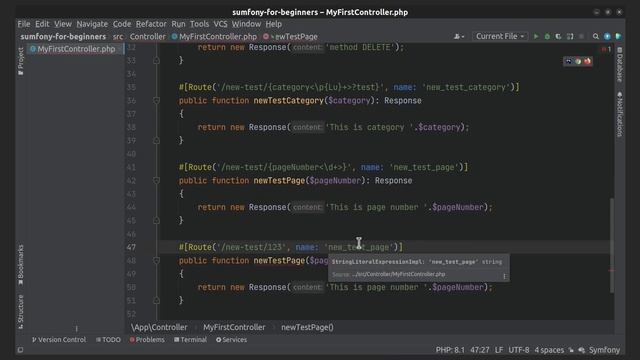This screenshot has height=360, width=640.
Task: Open page in Chrome browser icon
Action: (578, 62)
